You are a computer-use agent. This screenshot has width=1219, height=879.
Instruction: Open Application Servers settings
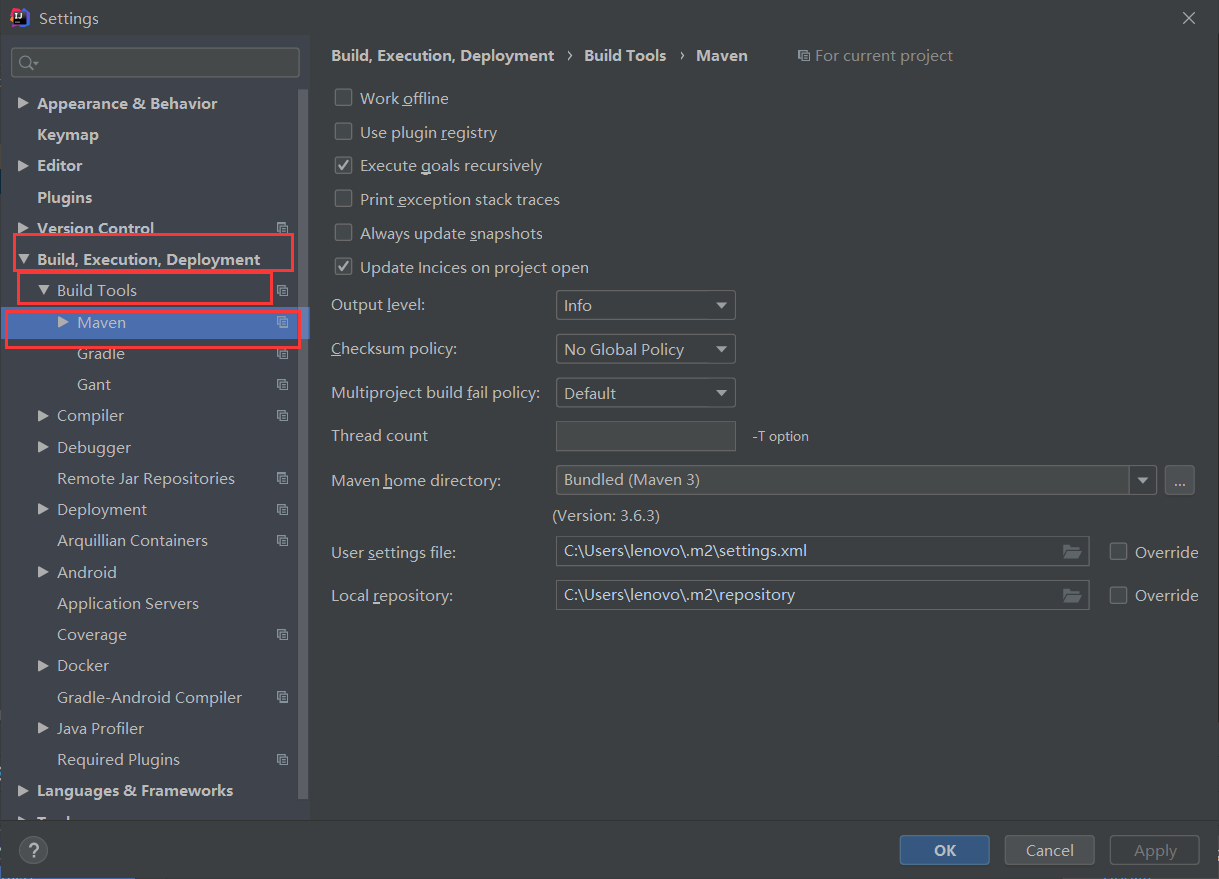pos(128,604)
